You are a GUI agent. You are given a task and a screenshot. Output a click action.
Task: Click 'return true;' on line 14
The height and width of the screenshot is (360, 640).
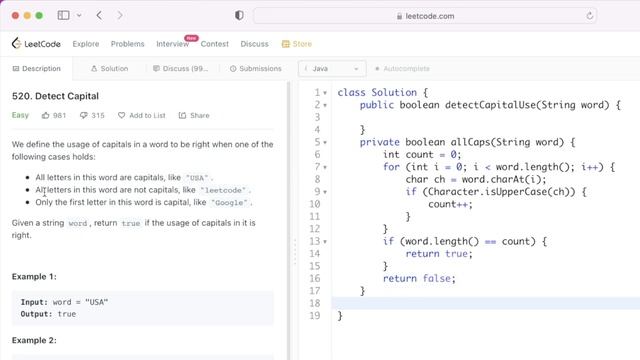point(439,254)
